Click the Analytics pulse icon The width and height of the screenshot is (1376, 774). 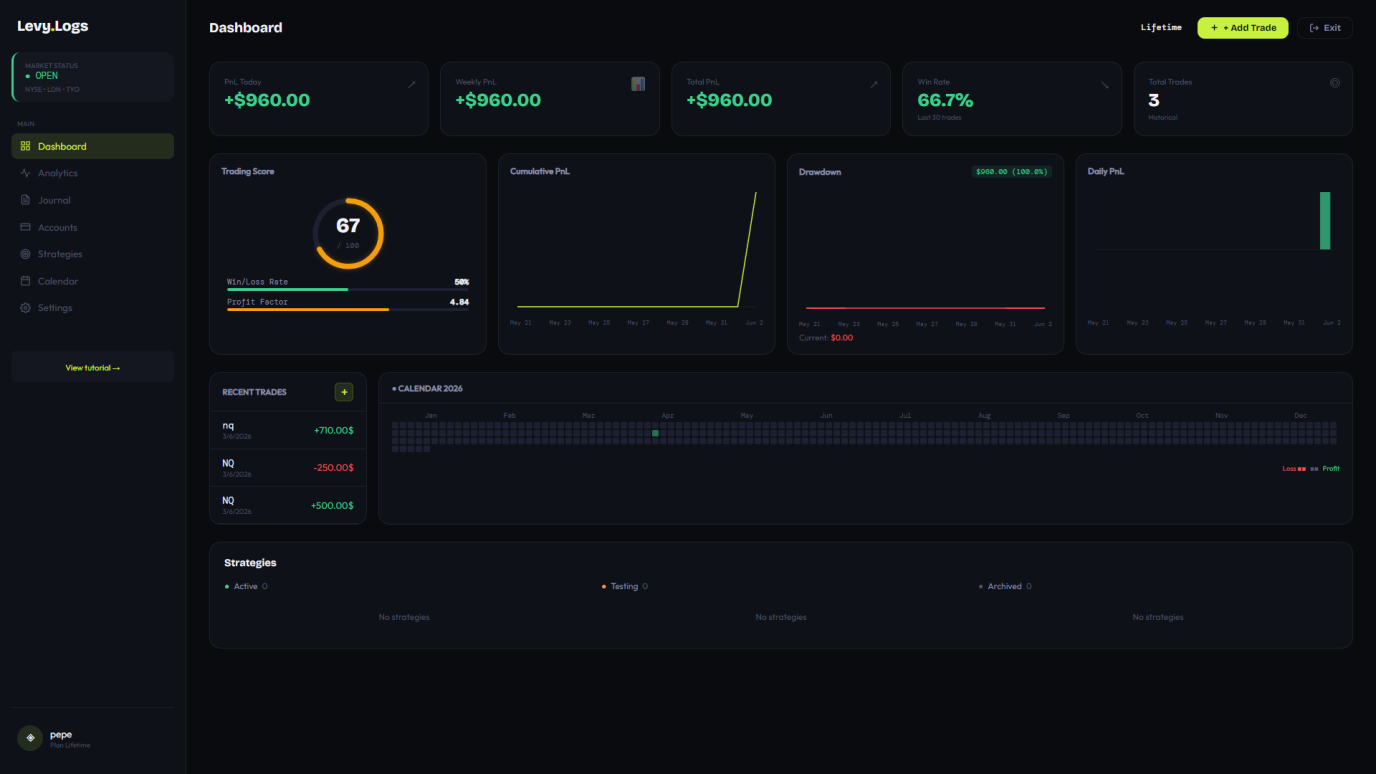pos(26,173)
